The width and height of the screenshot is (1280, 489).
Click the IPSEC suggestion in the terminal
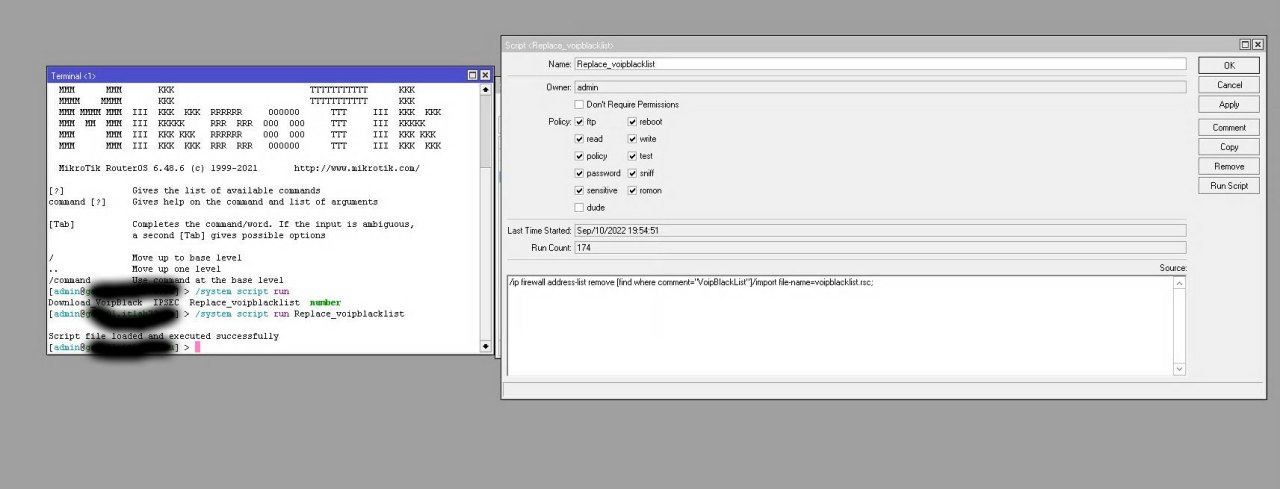[x=166, y=302]
